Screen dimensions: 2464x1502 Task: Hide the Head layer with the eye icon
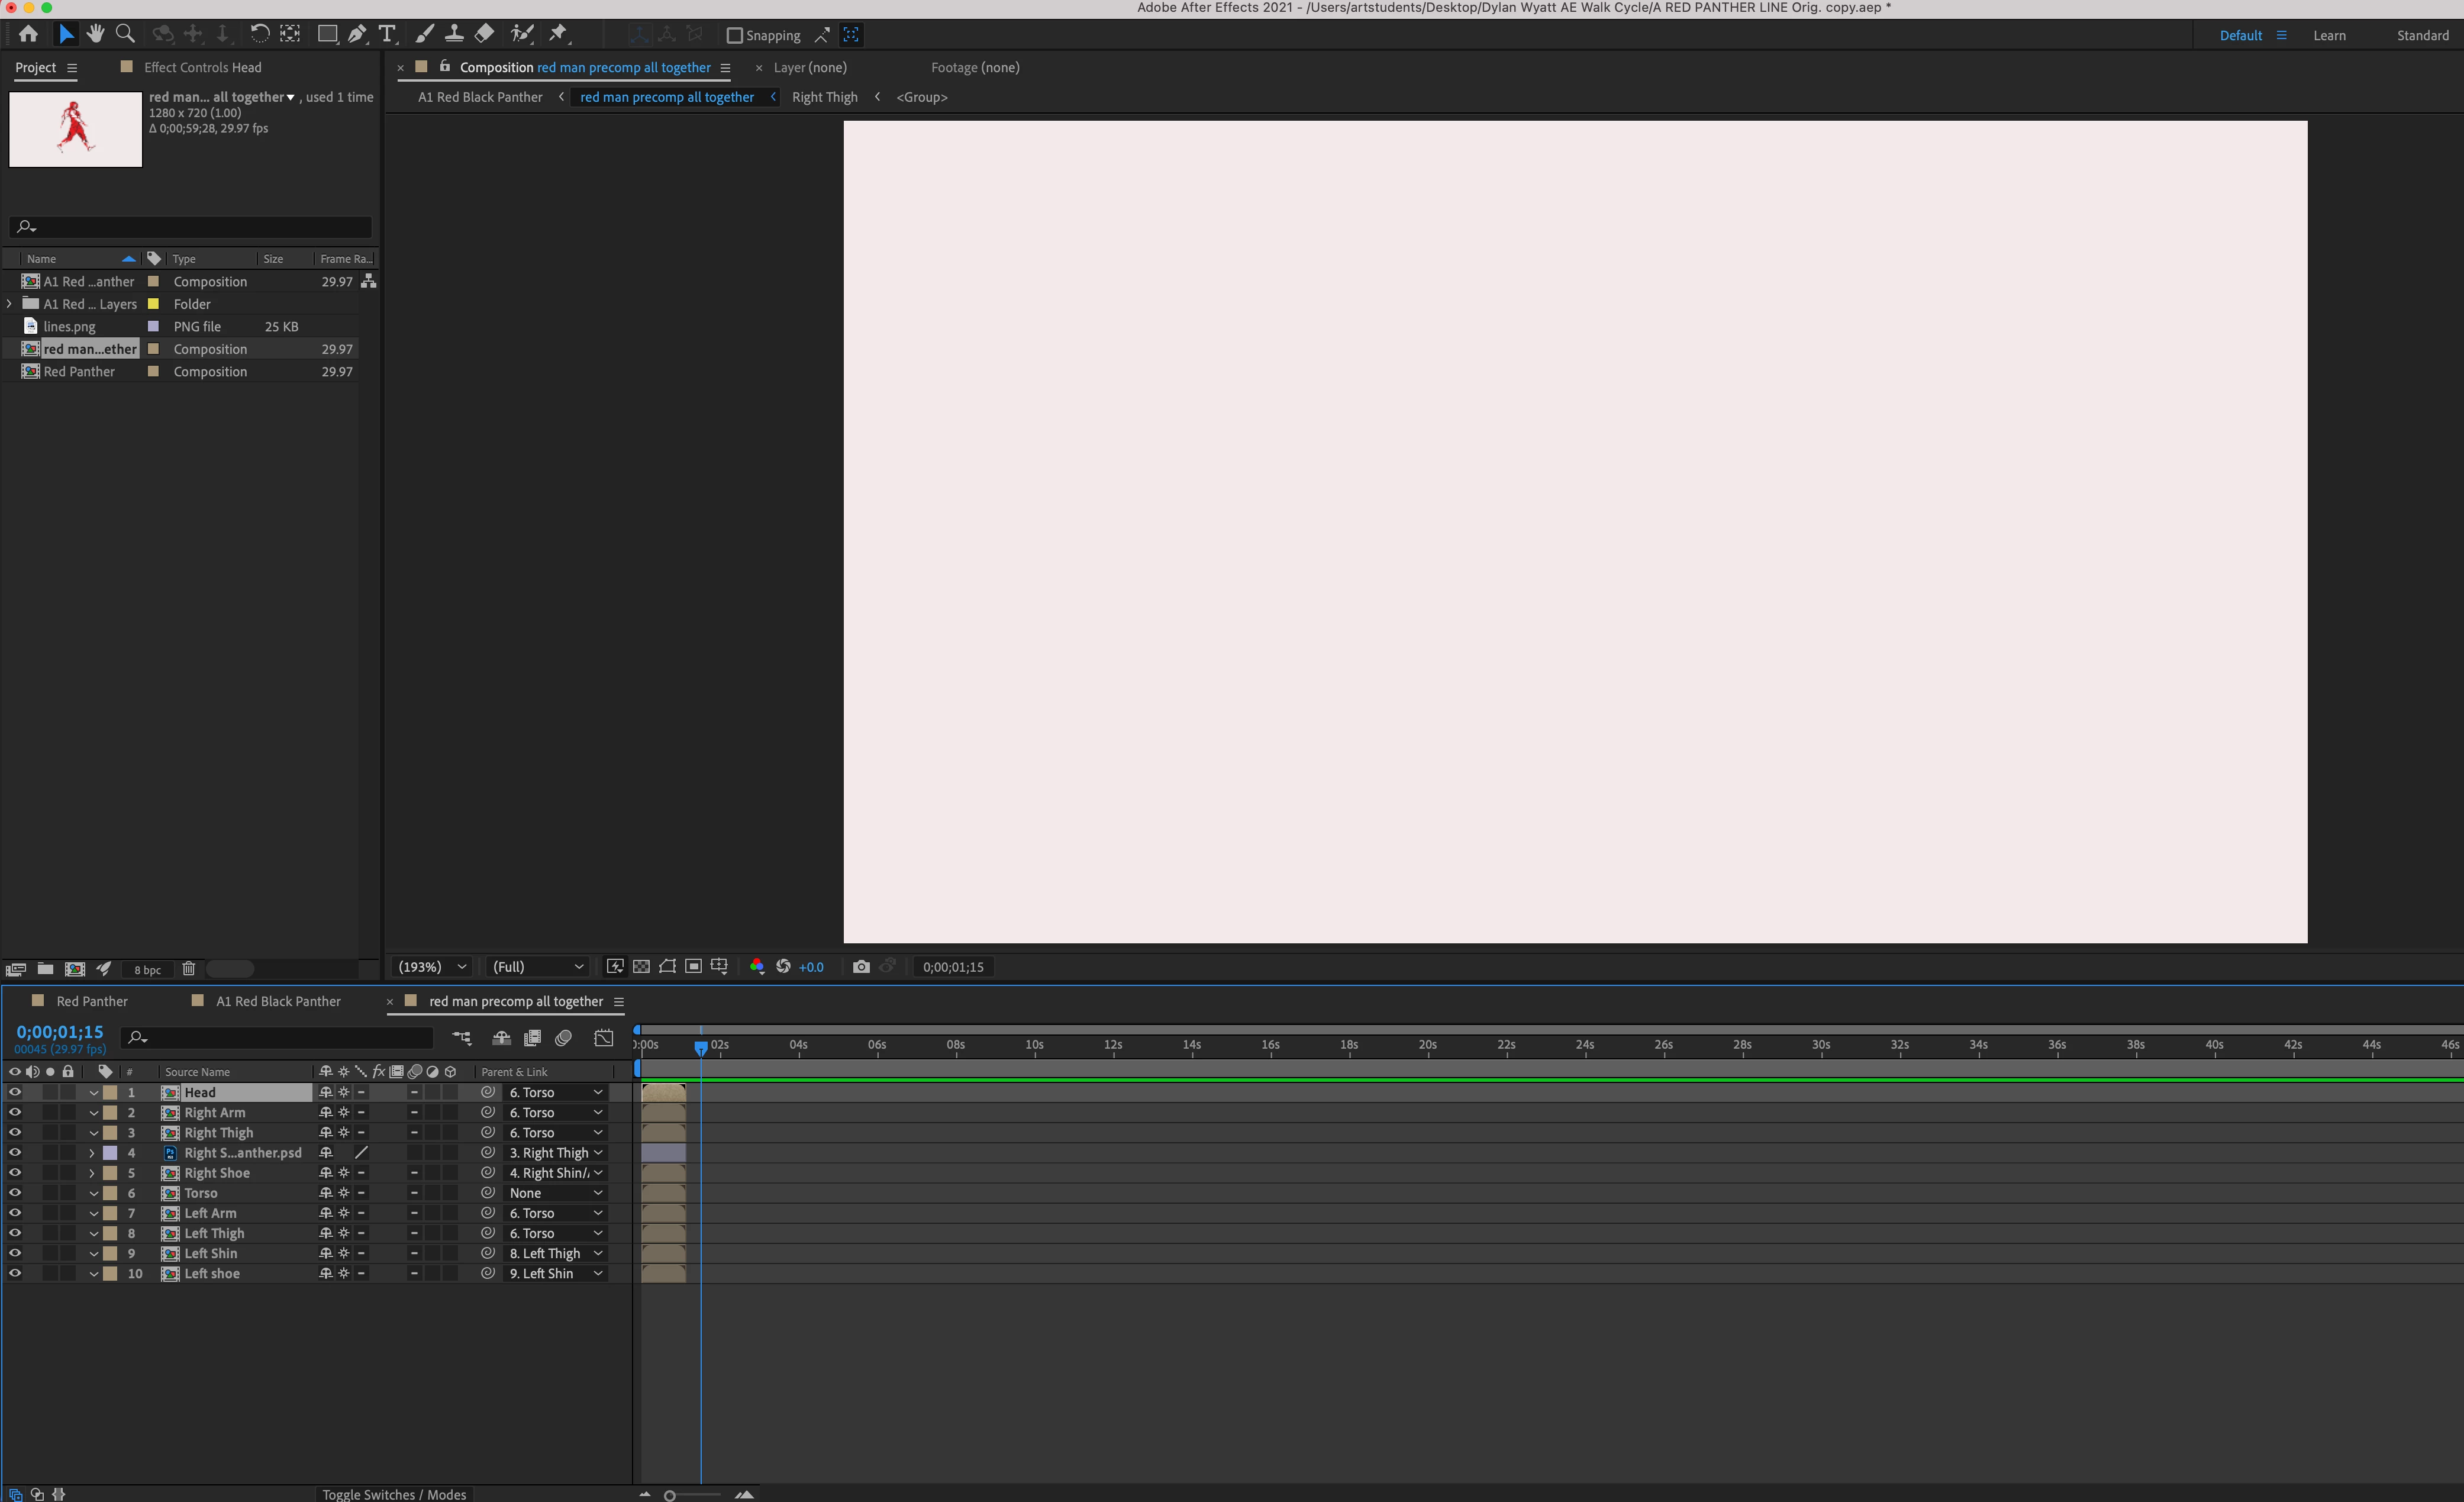(15, 1093)
